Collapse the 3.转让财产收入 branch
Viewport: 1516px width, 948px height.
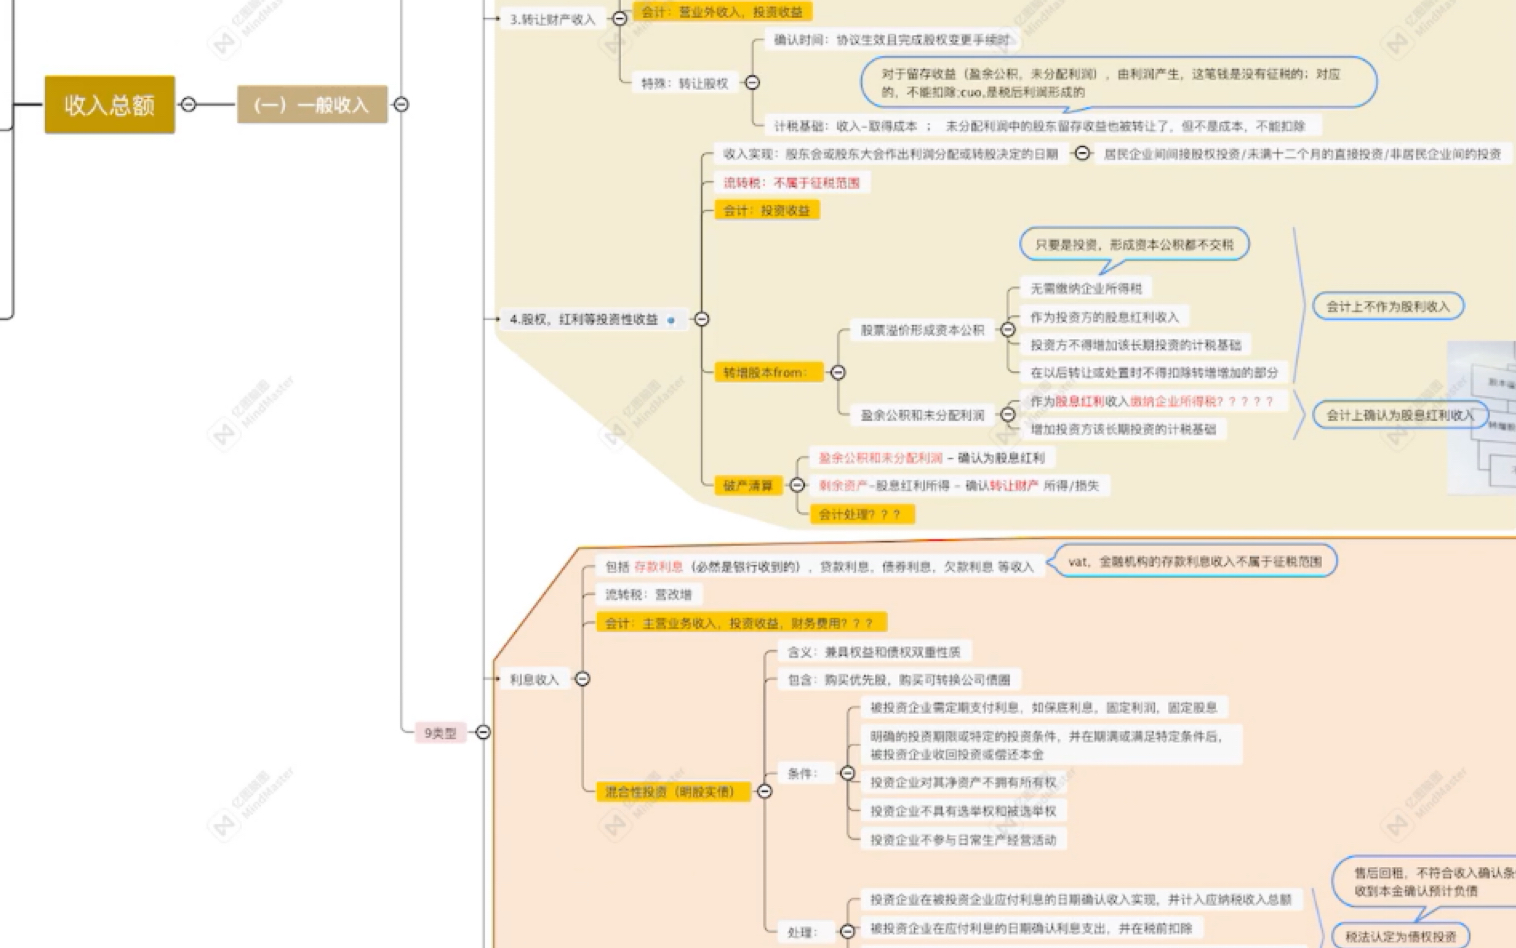[x=619, y=18]
